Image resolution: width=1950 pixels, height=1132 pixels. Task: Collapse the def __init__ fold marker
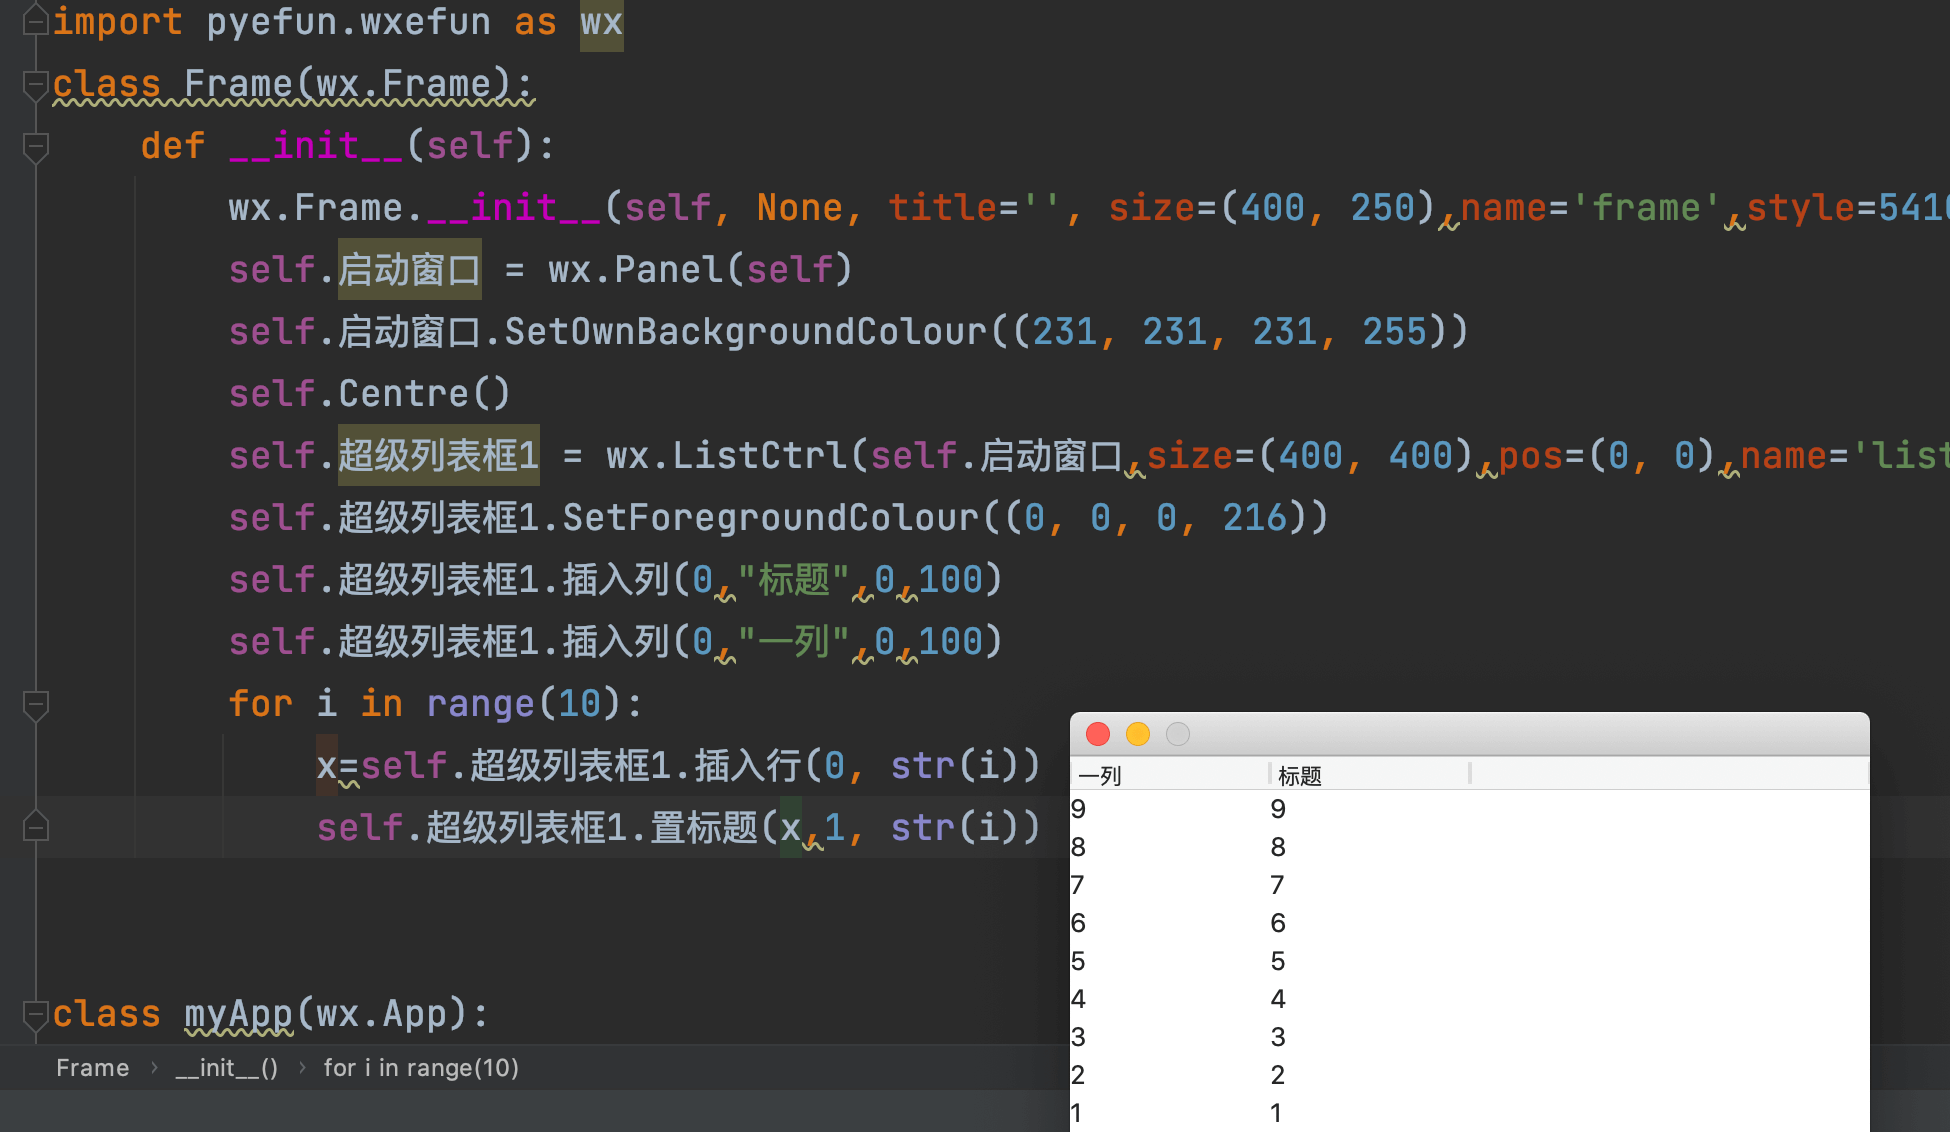click(36, 147)
